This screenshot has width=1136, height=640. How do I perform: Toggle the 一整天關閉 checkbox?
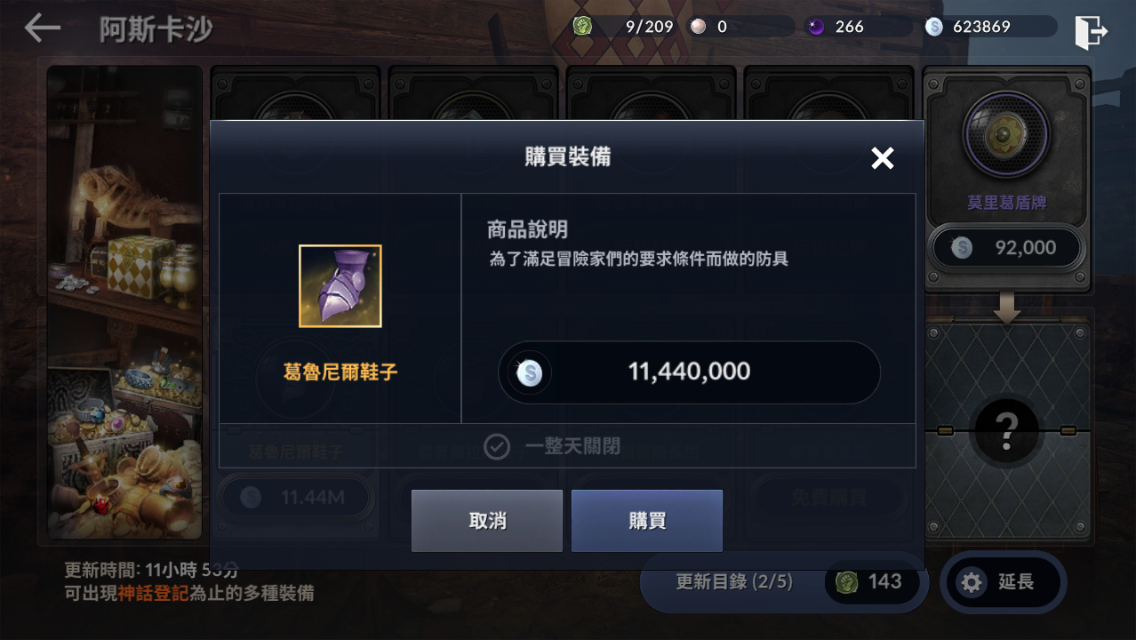point(496,446)
